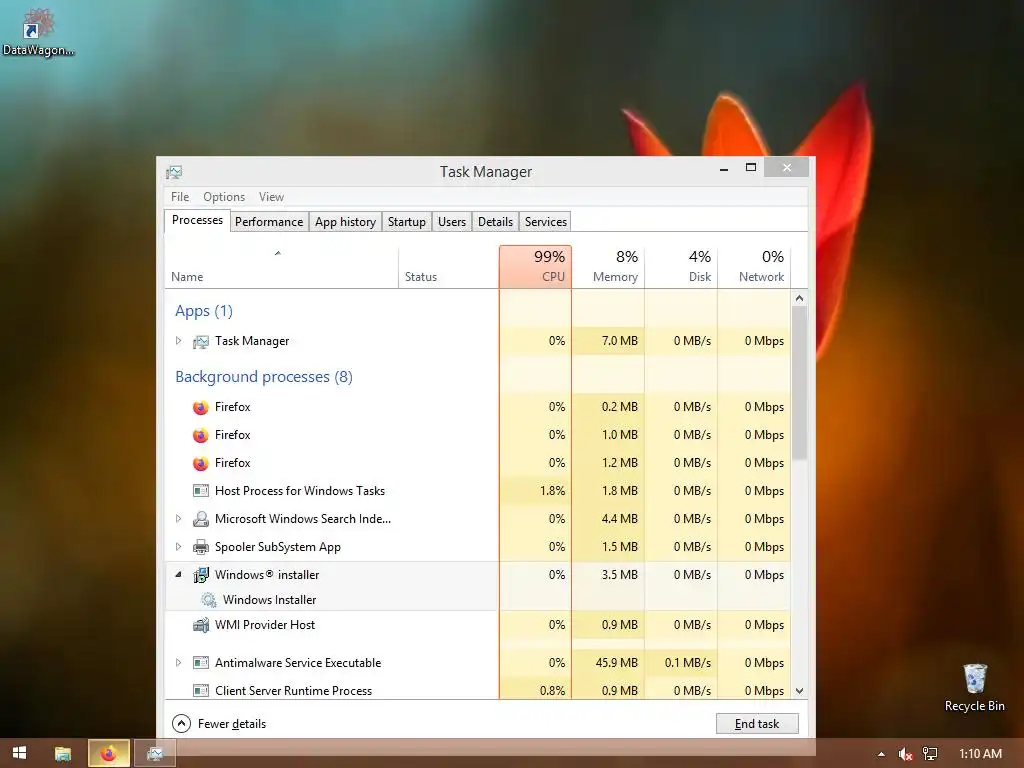Viewport: 1024px width, 768px height.
Task: Click the scrollbar down arrow
Action: 799,691
